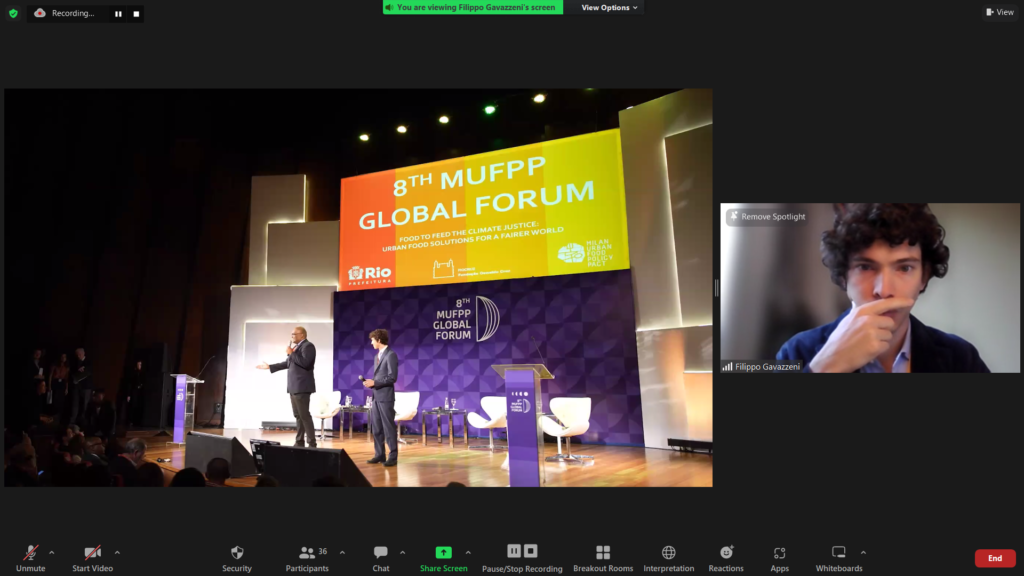Expand audio settings arrow next to Unmute
Image resolution: width=1024 pixels, height=576 pixels.
tap(52, 552)
